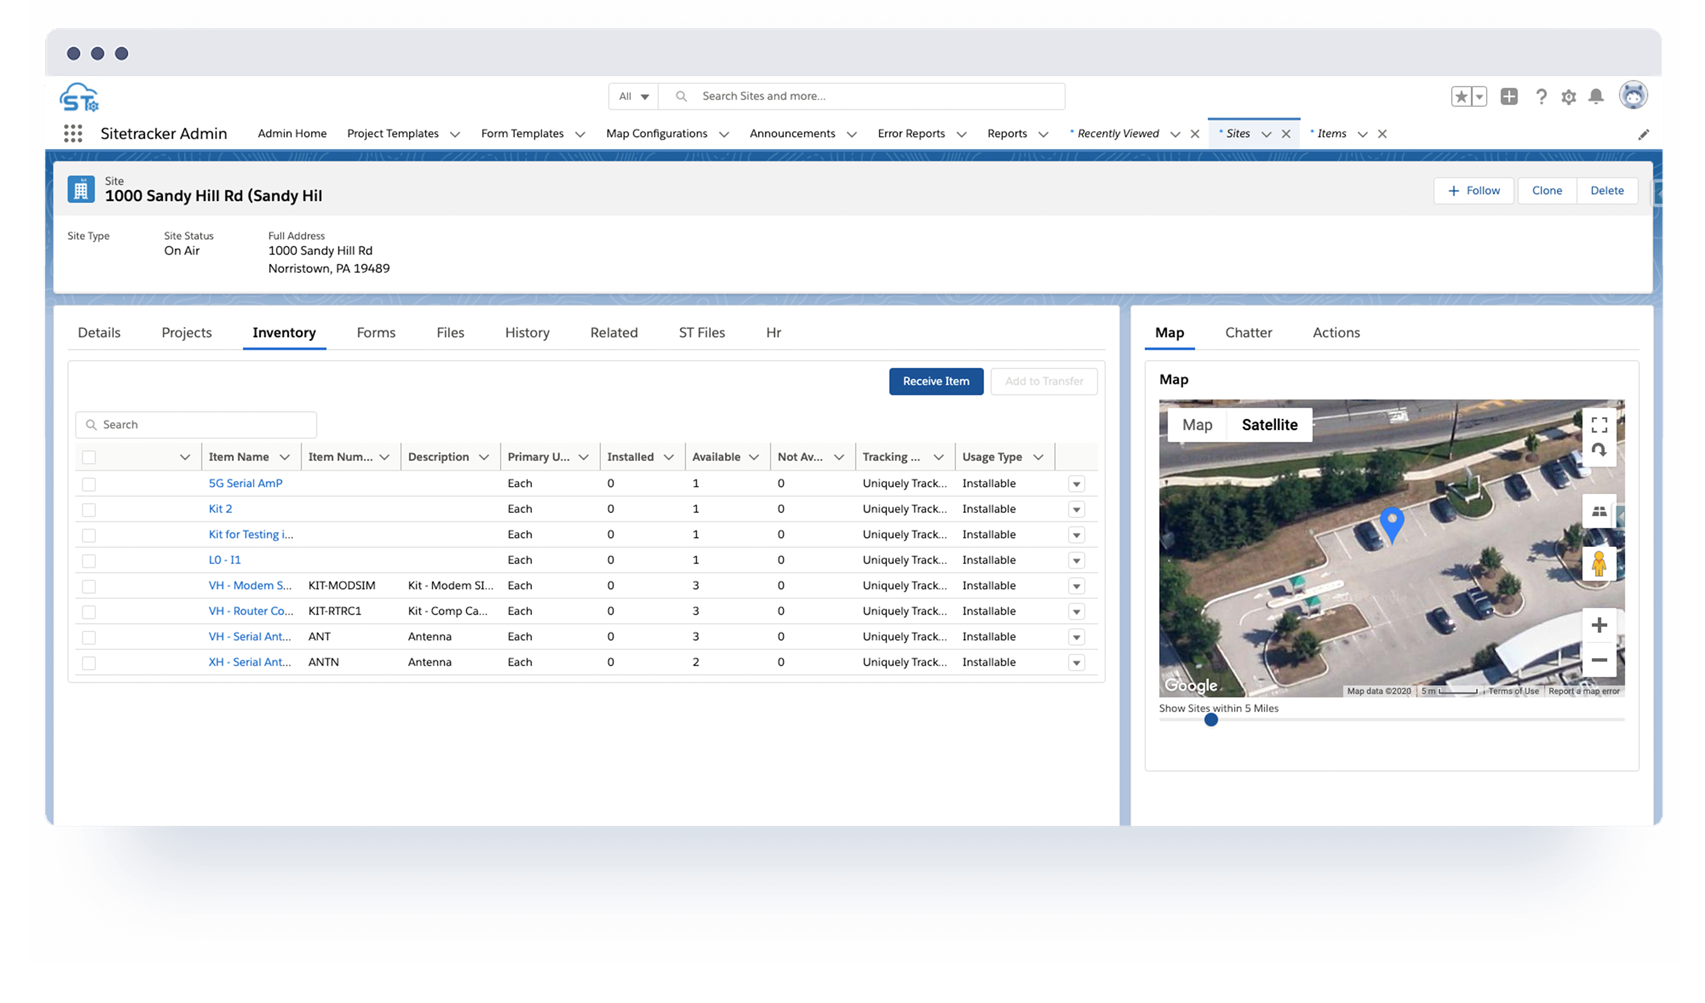Open the ST Files tab
The height and width of the screenshot is (1003, 1705).
(x=702, y=333)
